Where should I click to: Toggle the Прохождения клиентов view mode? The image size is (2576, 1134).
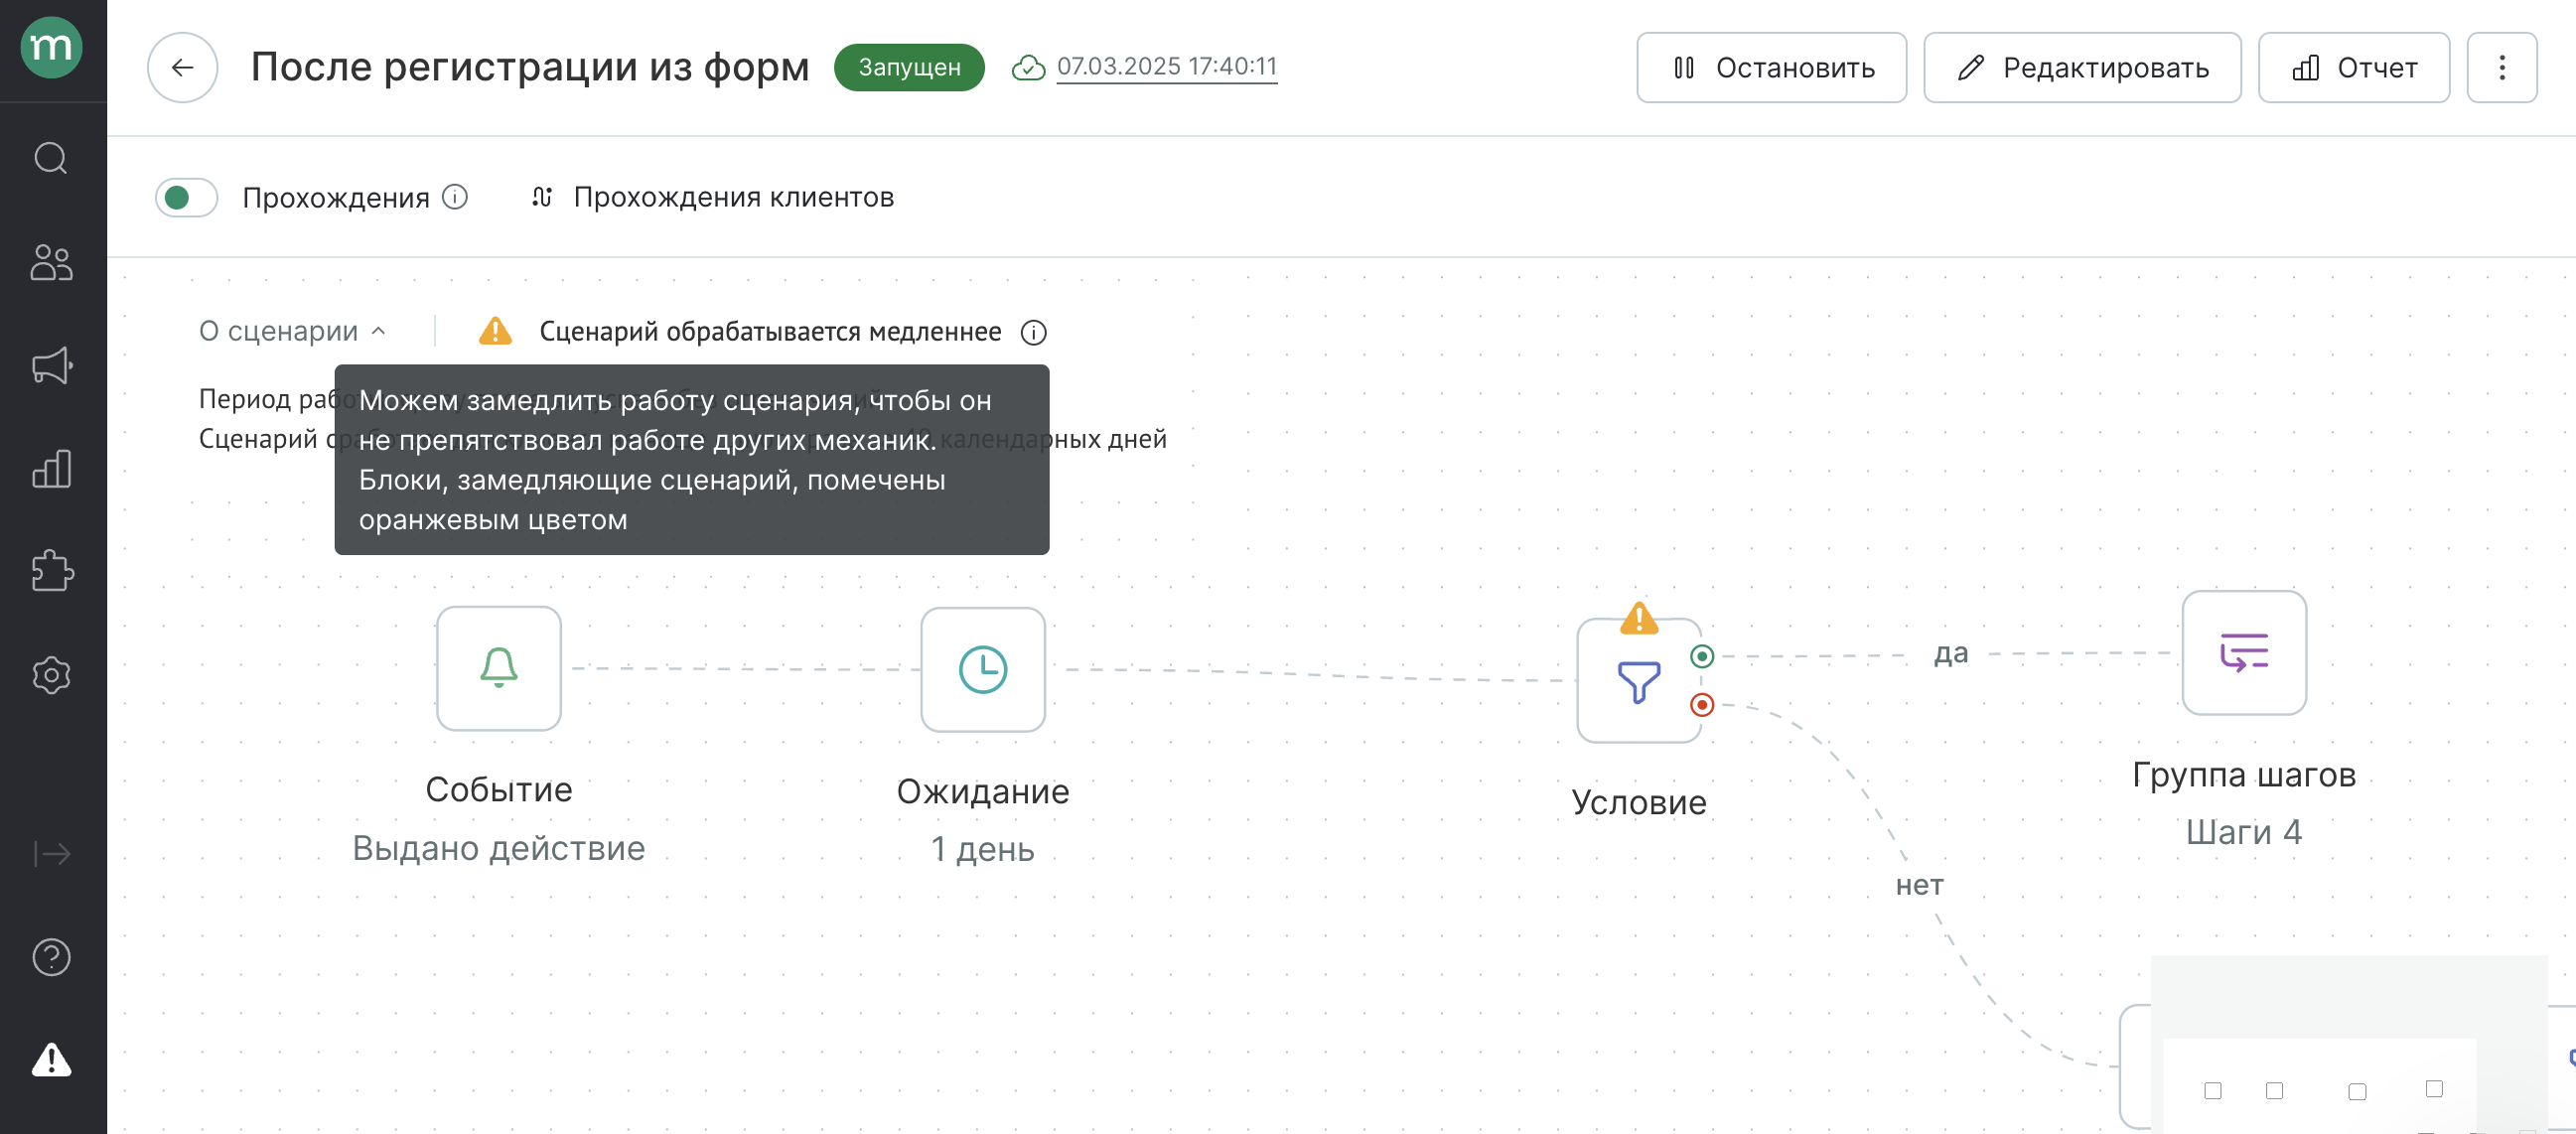(x=733, y=196)
